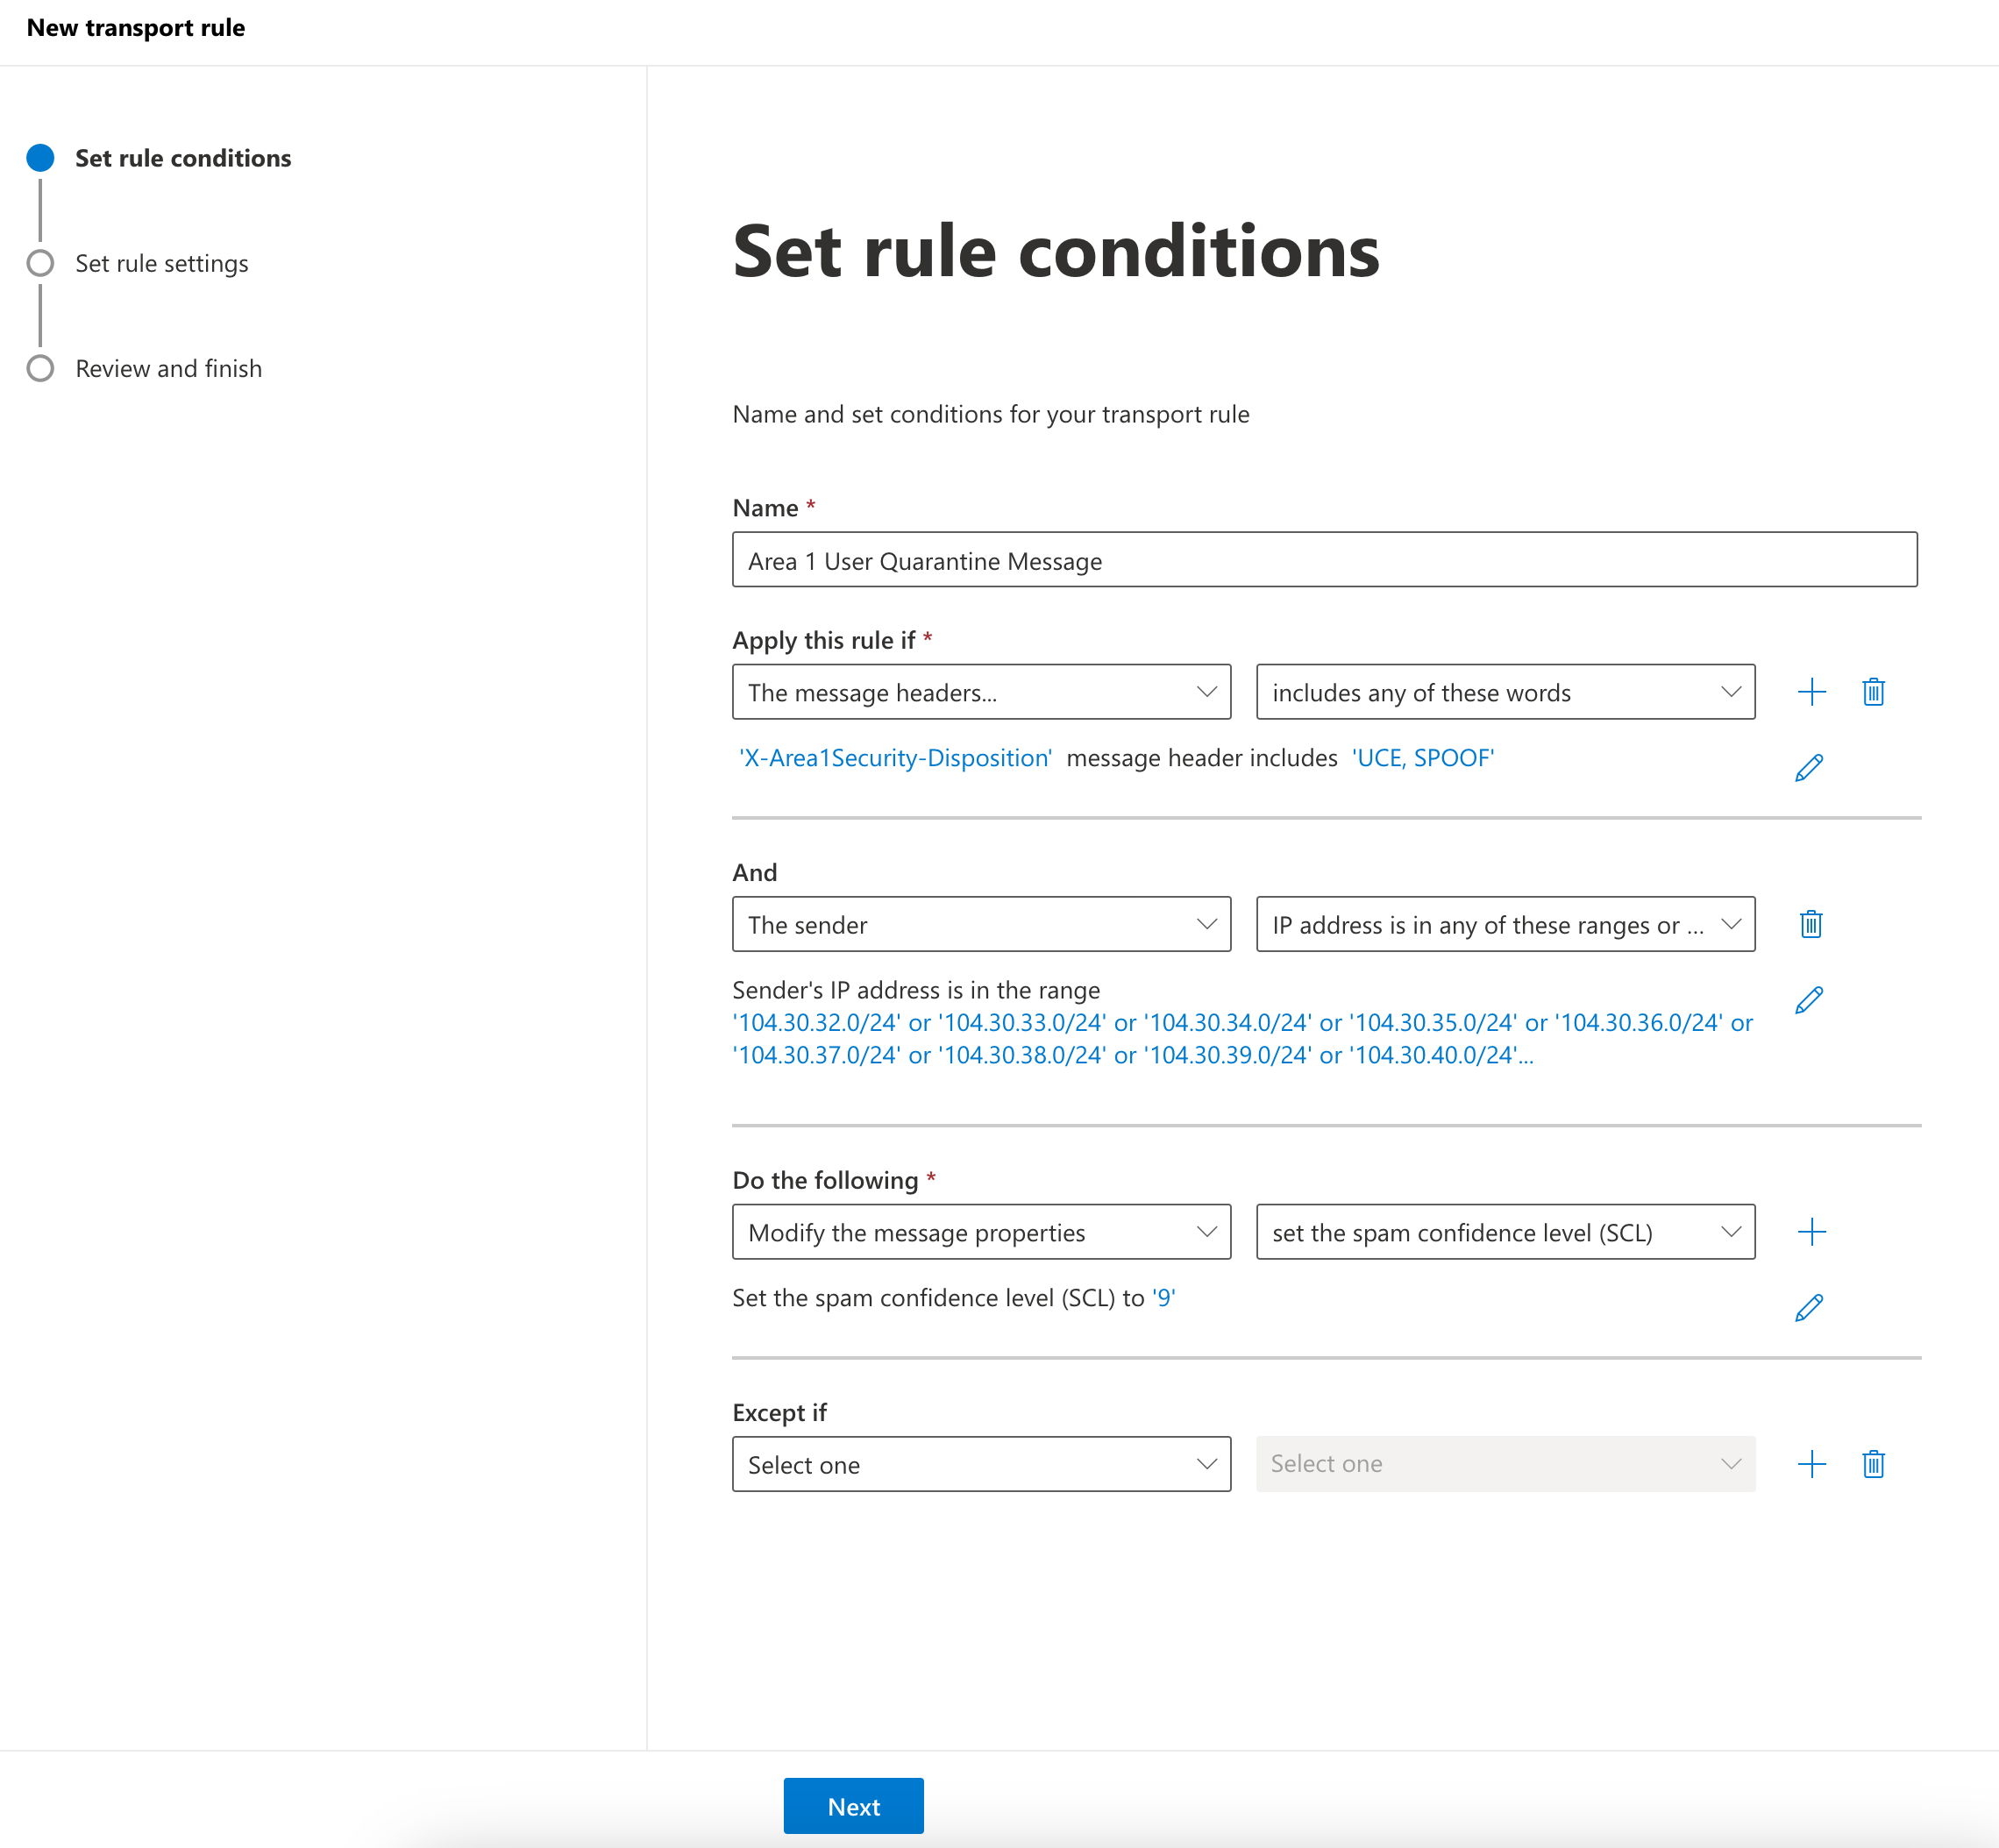1999x1848 pixels.
Task: Go to the Set rule settings step
Action: (x=161, y=263)
